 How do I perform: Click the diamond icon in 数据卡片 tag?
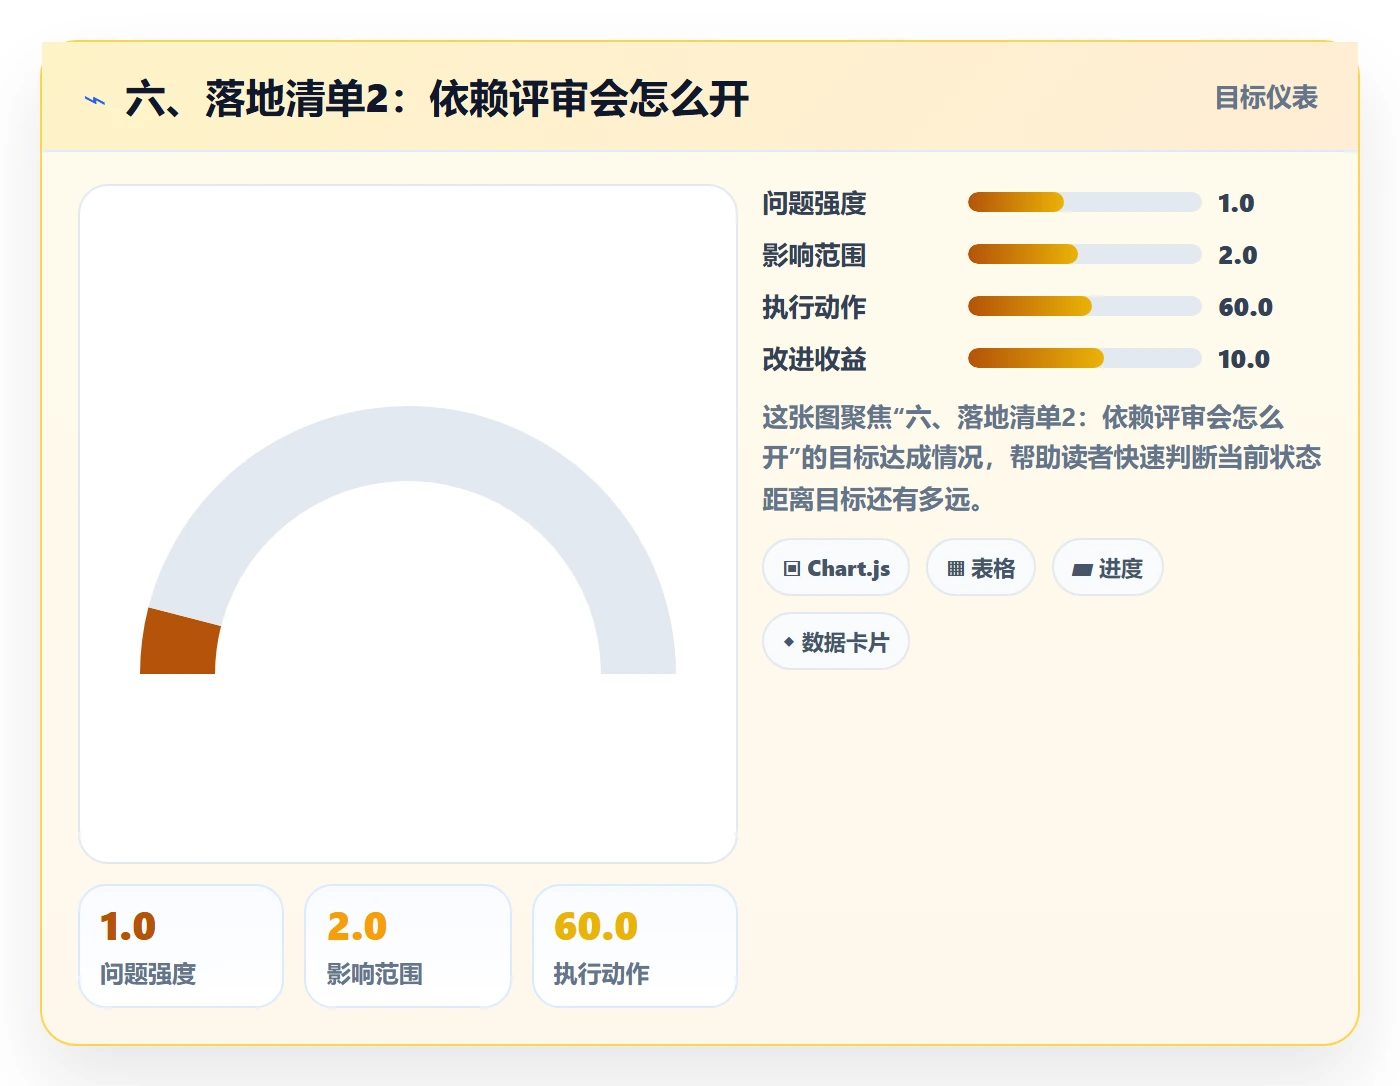(789, 642)
